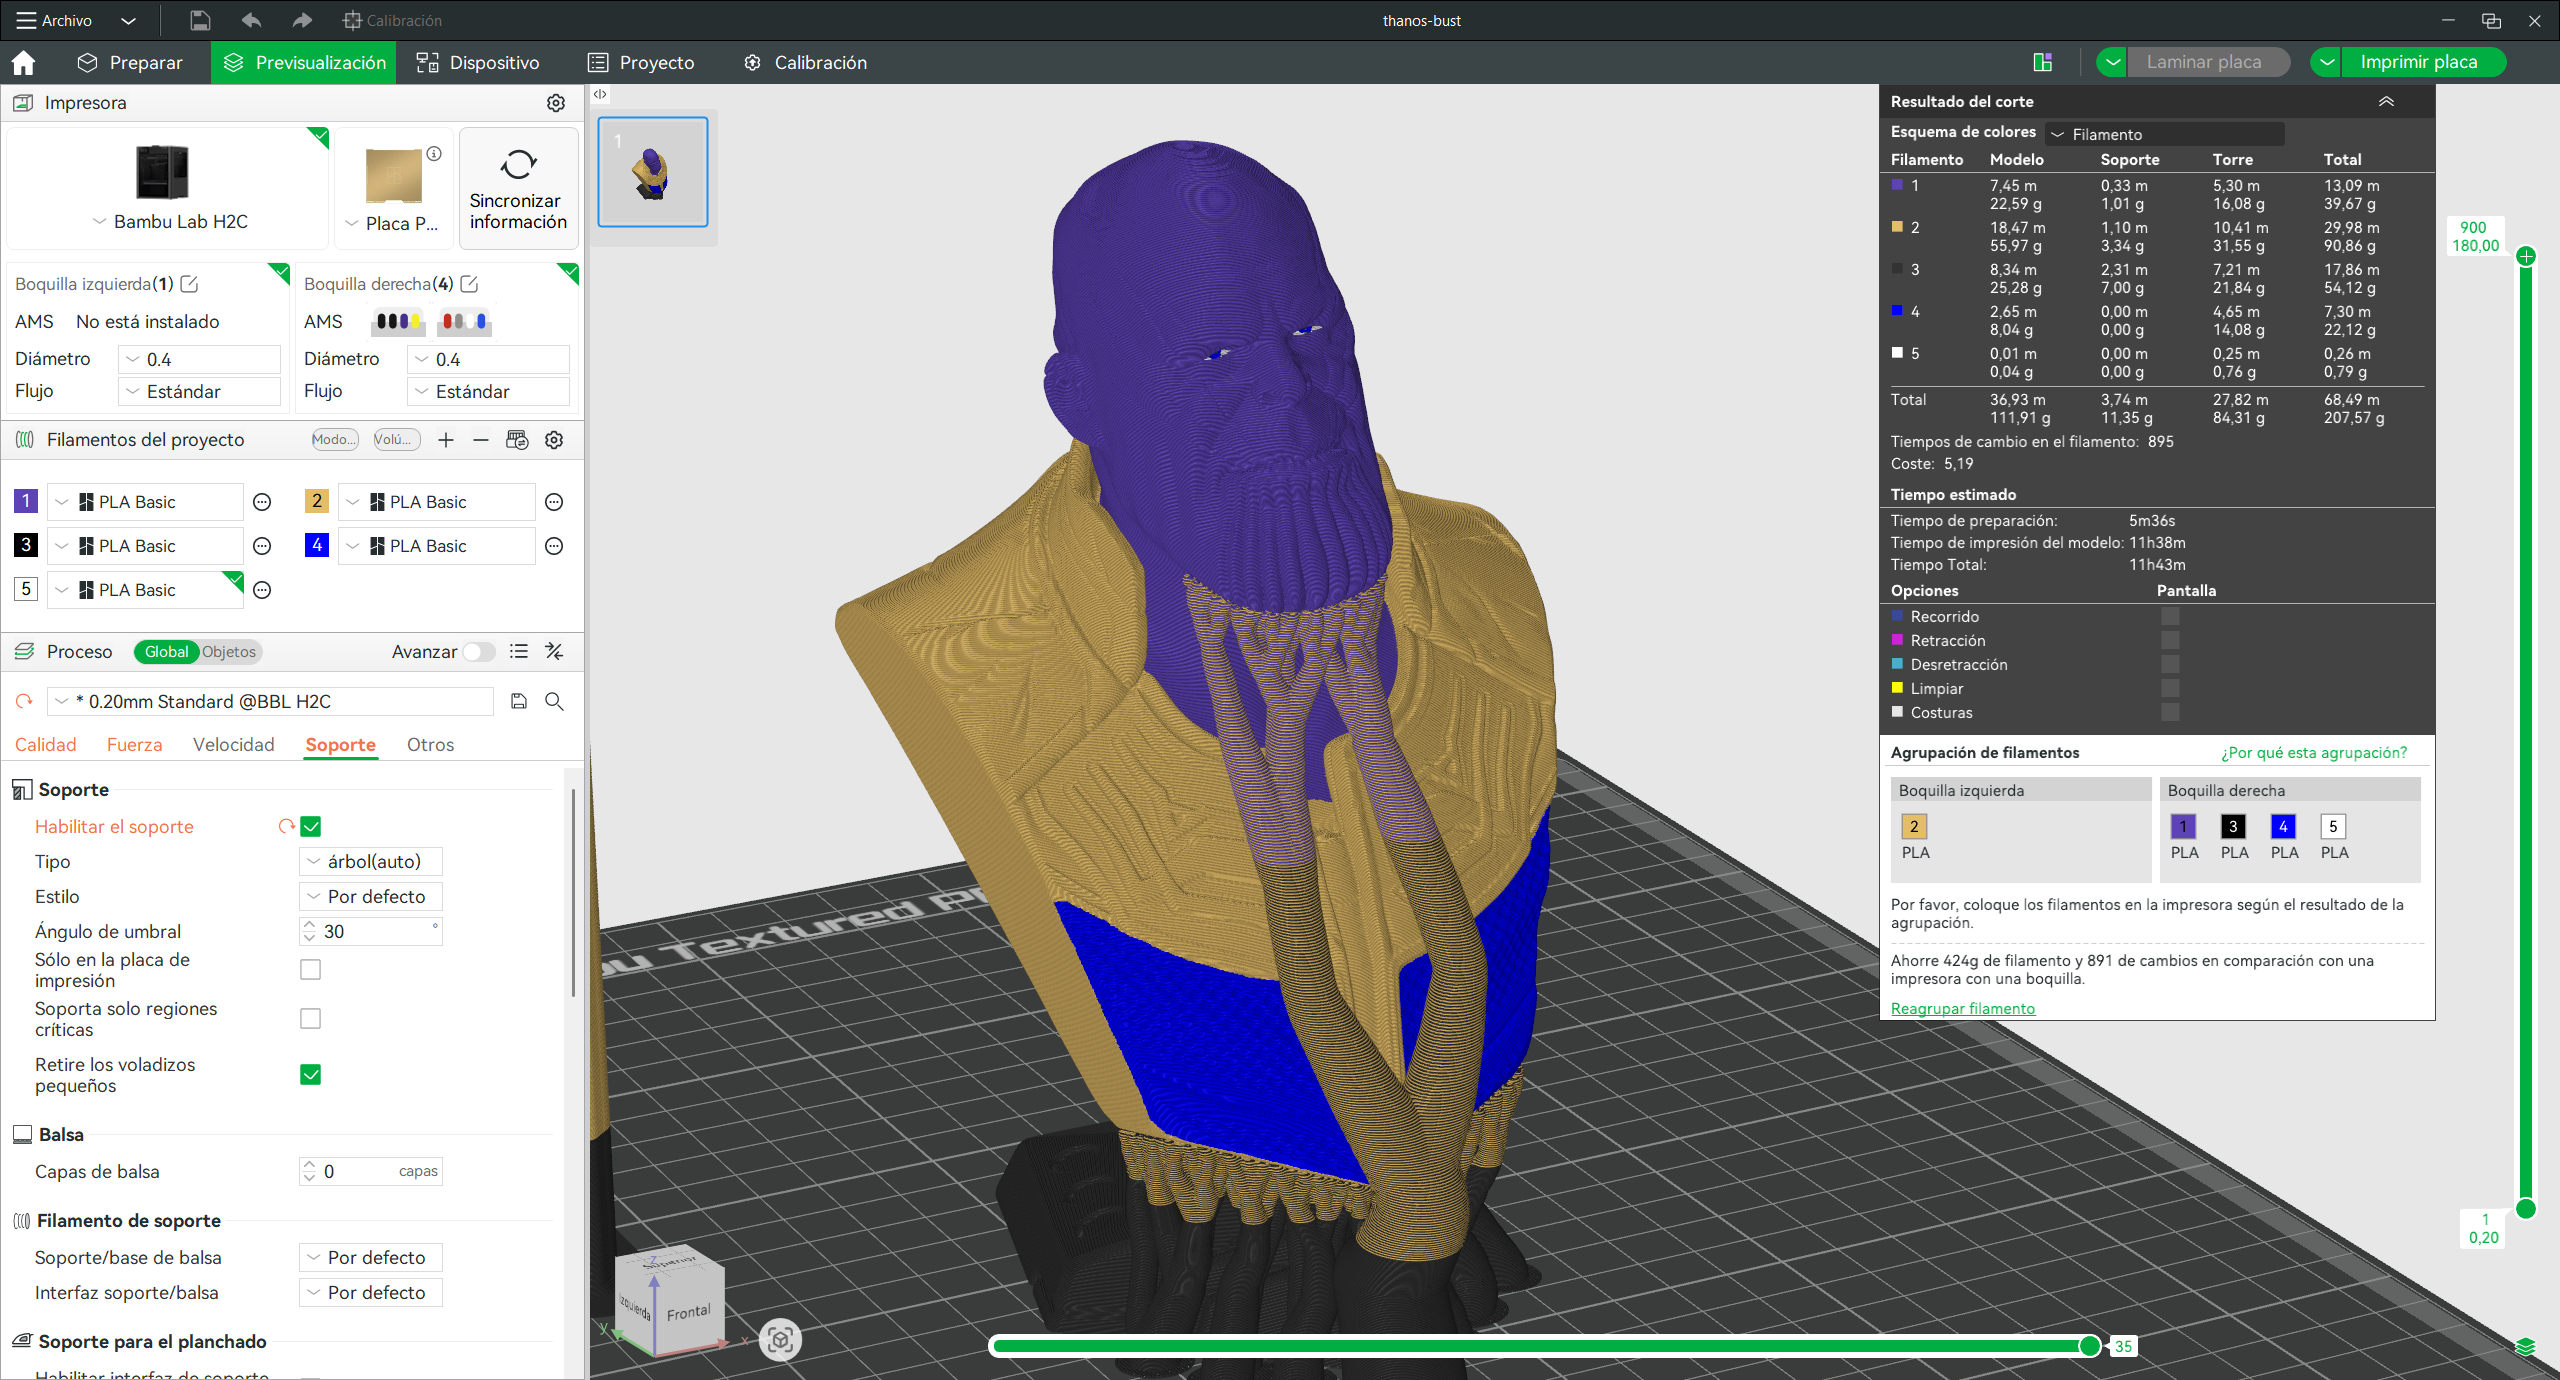Open process preset 0.20mm Standard dropdown
Screen dimensions: 2560x1380
(271, 701)
